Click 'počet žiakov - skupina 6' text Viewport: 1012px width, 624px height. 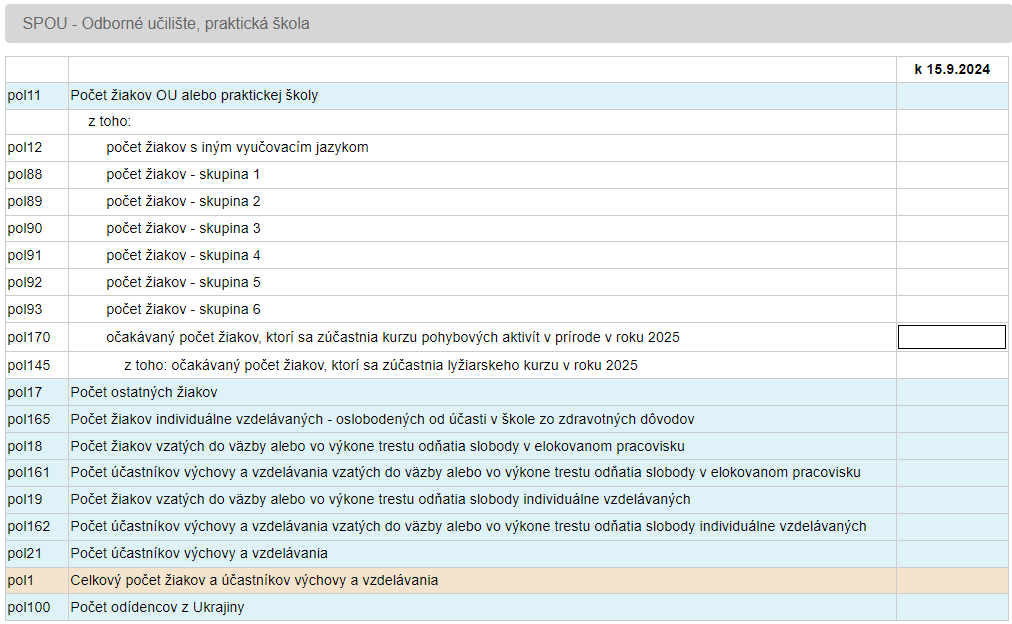pos(183,310)
